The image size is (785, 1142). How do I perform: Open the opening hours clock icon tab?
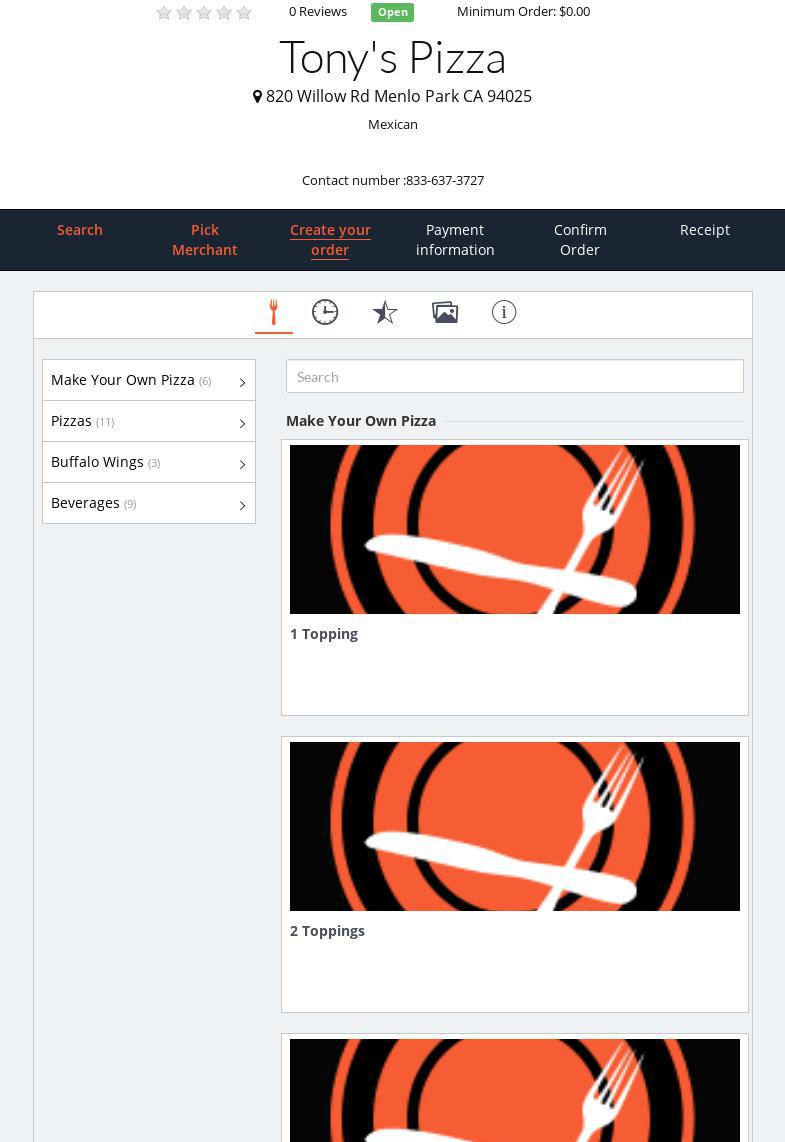[325, 312]
